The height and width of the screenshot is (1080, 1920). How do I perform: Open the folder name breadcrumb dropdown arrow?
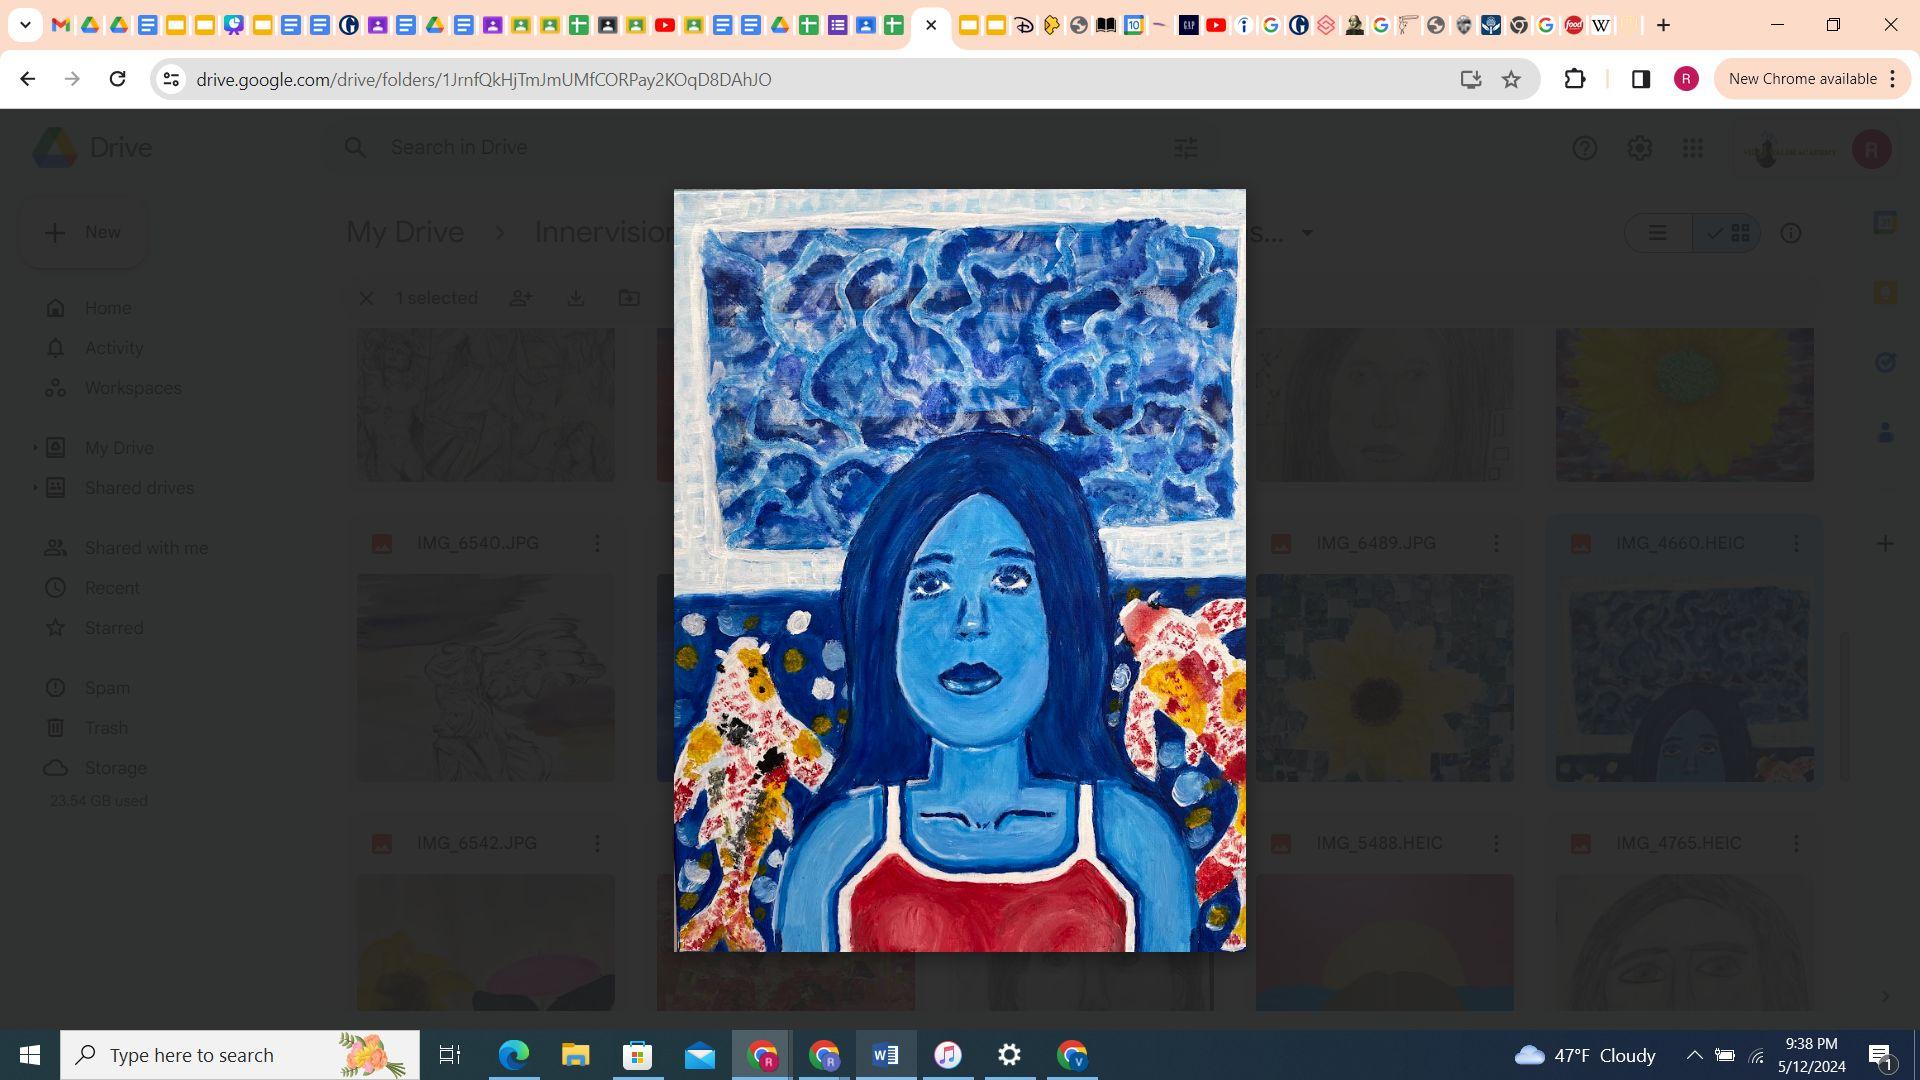pyautogui.click(x=1306, y=233)
